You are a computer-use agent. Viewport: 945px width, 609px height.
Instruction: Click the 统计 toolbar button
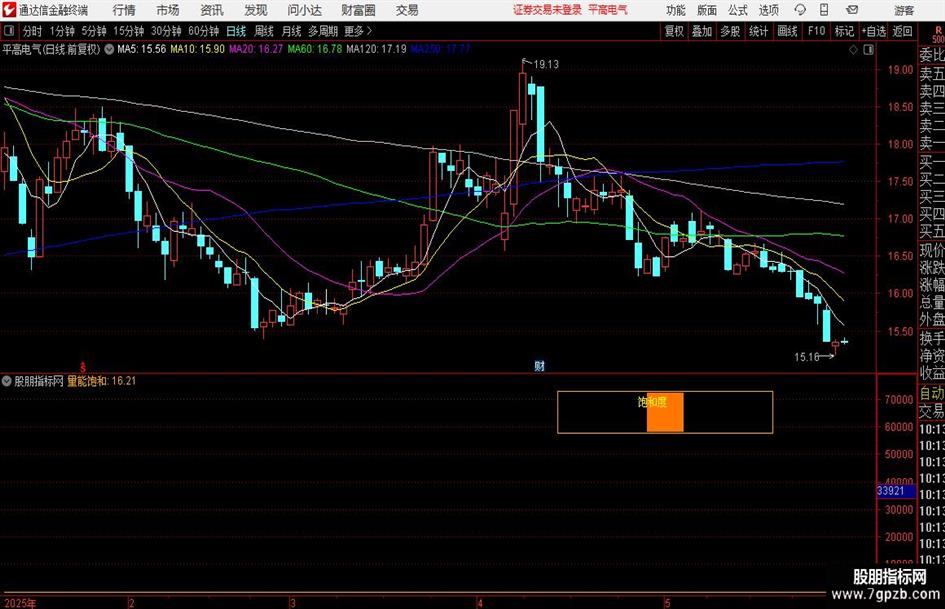tap(759, 31)
